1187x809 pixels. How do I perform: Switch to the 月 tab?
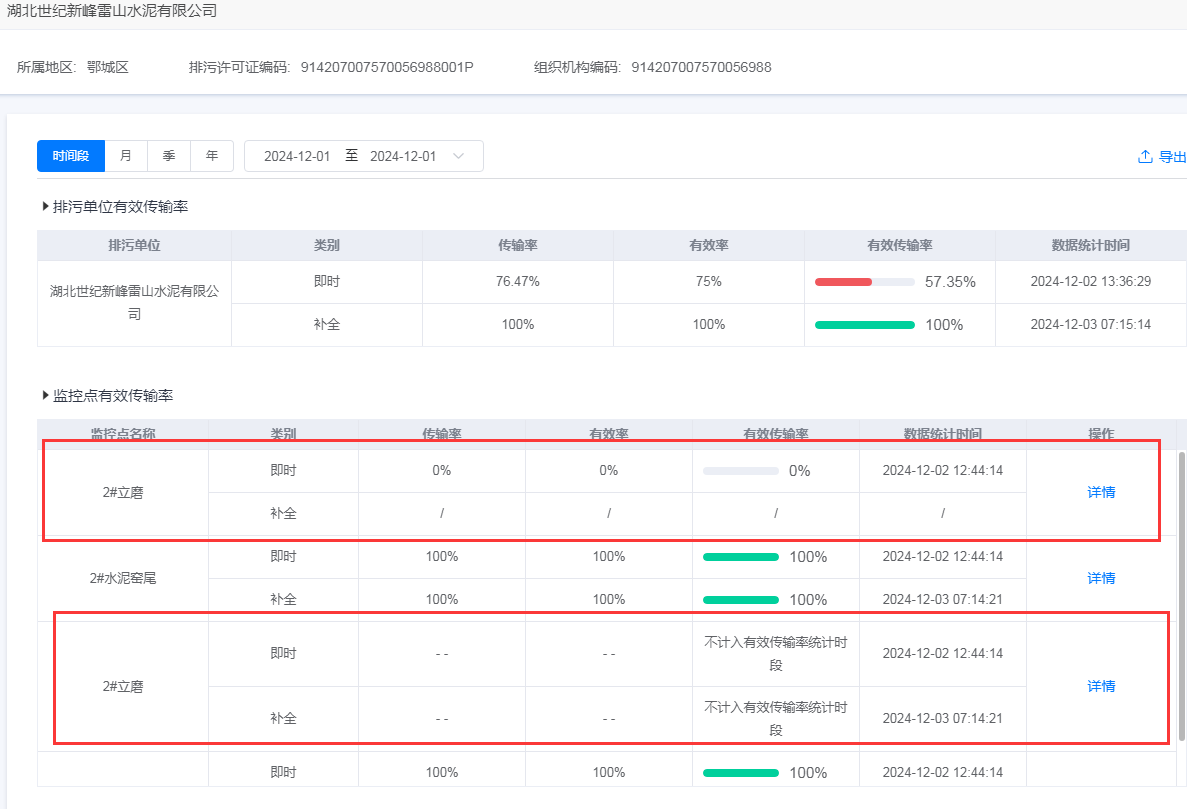click(x=126, y=156)
